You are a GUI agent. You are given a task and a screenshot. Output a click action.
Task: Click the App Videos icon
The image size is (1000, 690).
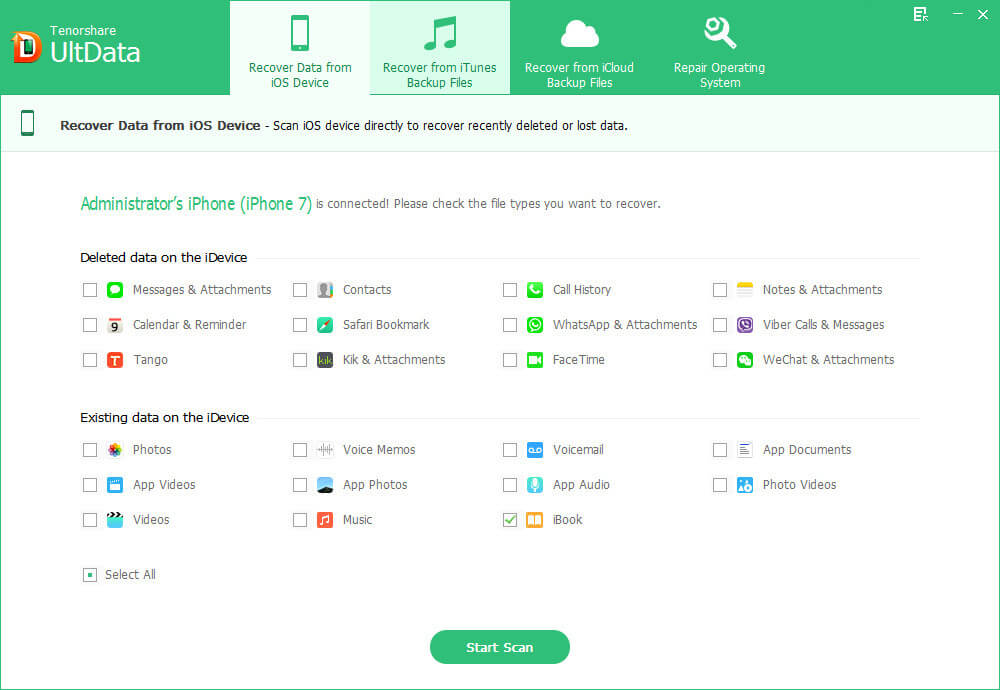115,485
